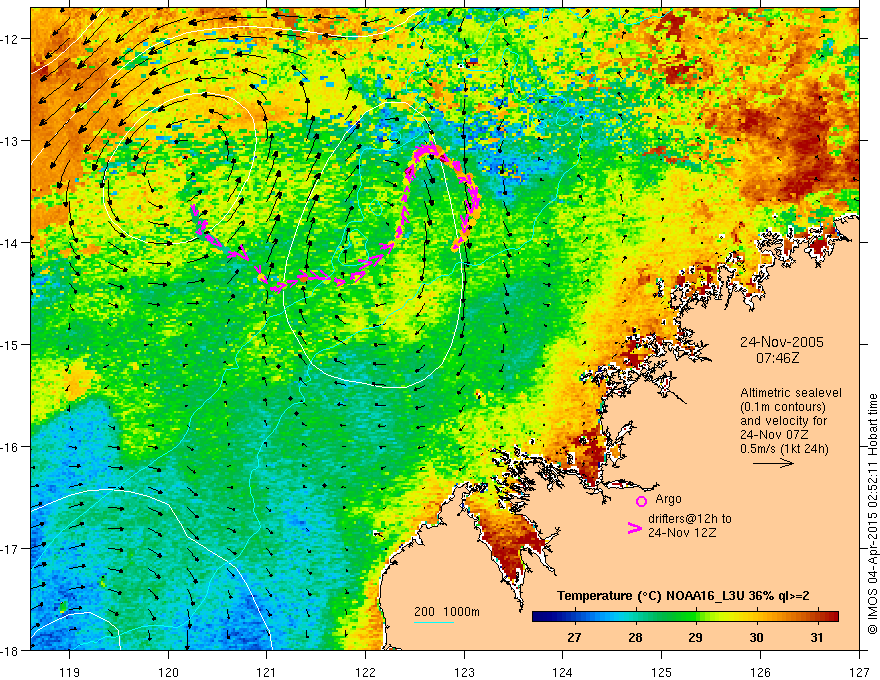
Task: Click the latitude axis label -14
Action: 10,243
